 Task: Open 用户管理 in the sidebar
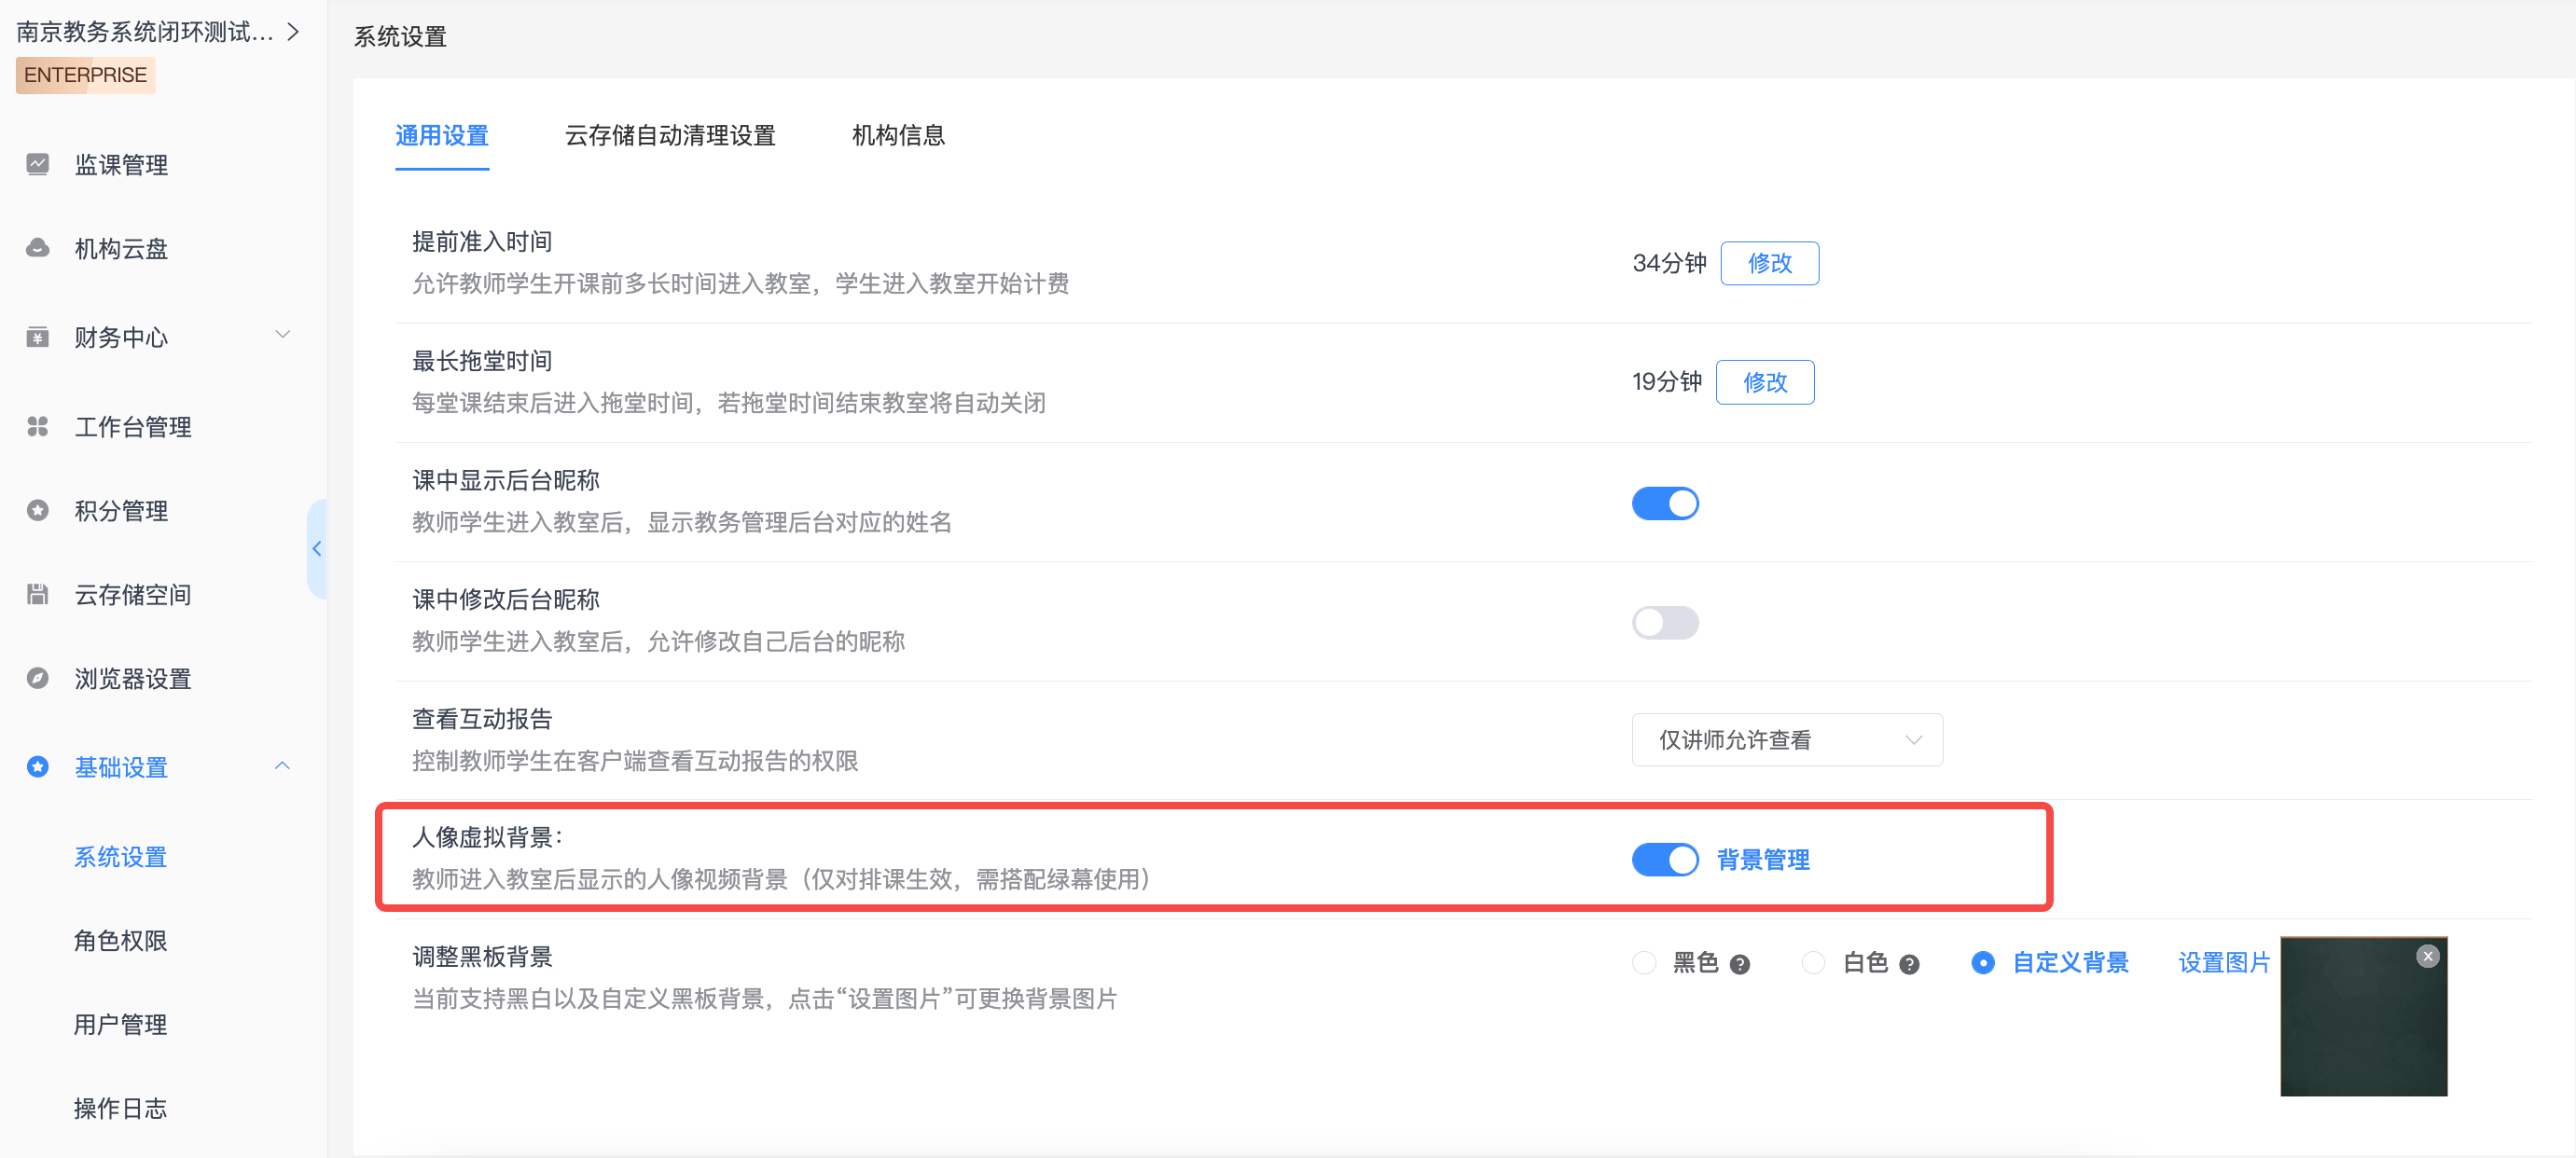pyautogui.click(x=121, y=1025)
